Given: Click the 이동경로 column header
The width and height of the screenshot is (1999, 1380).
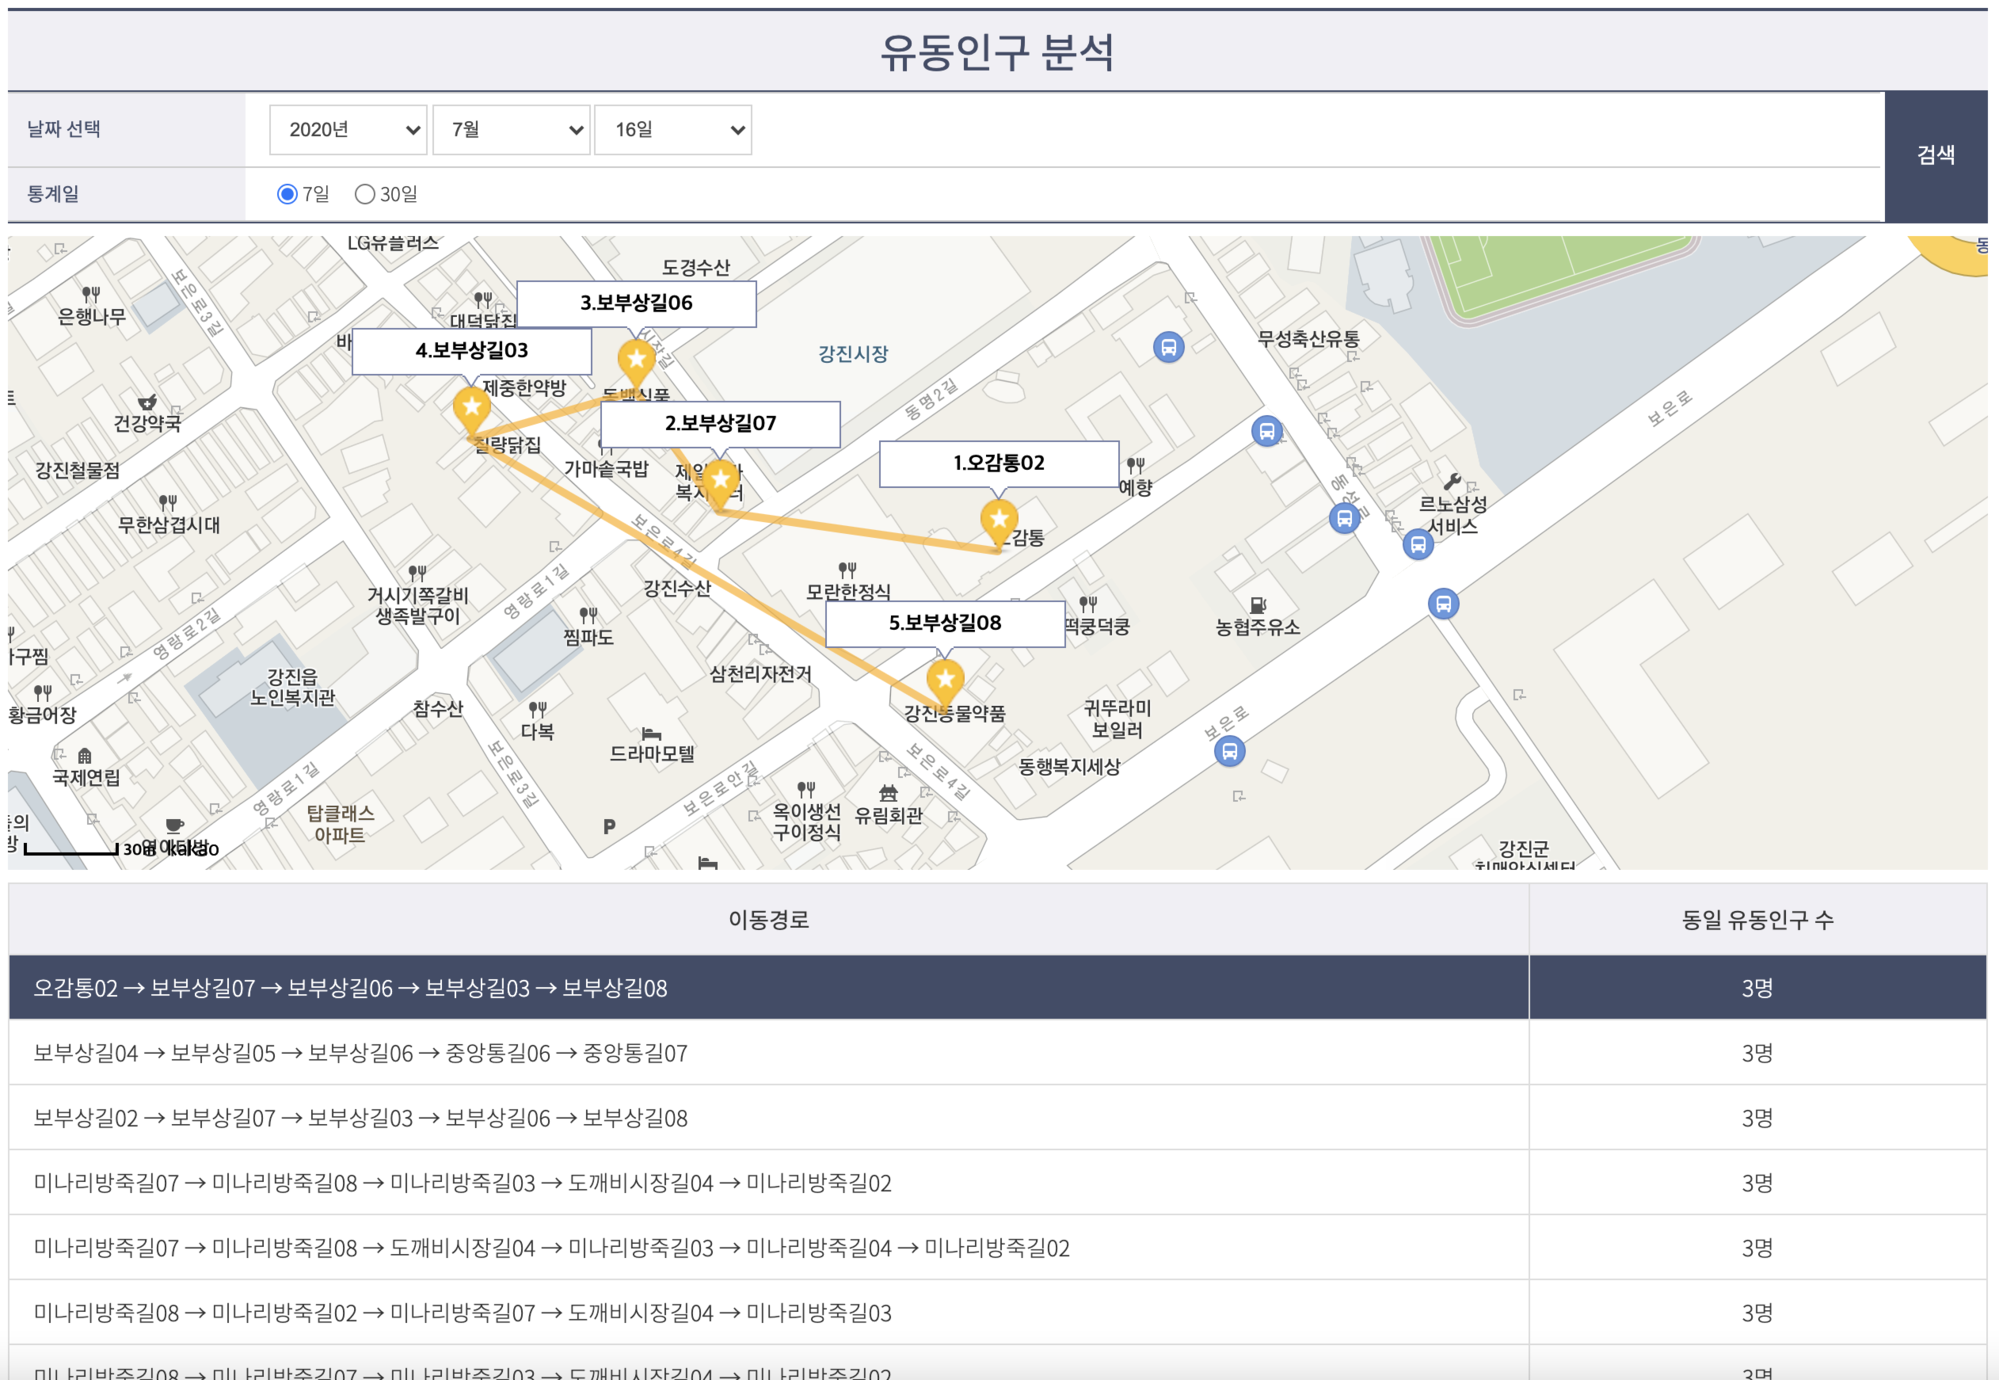Looking at the screenshot, I should point(768,920).
